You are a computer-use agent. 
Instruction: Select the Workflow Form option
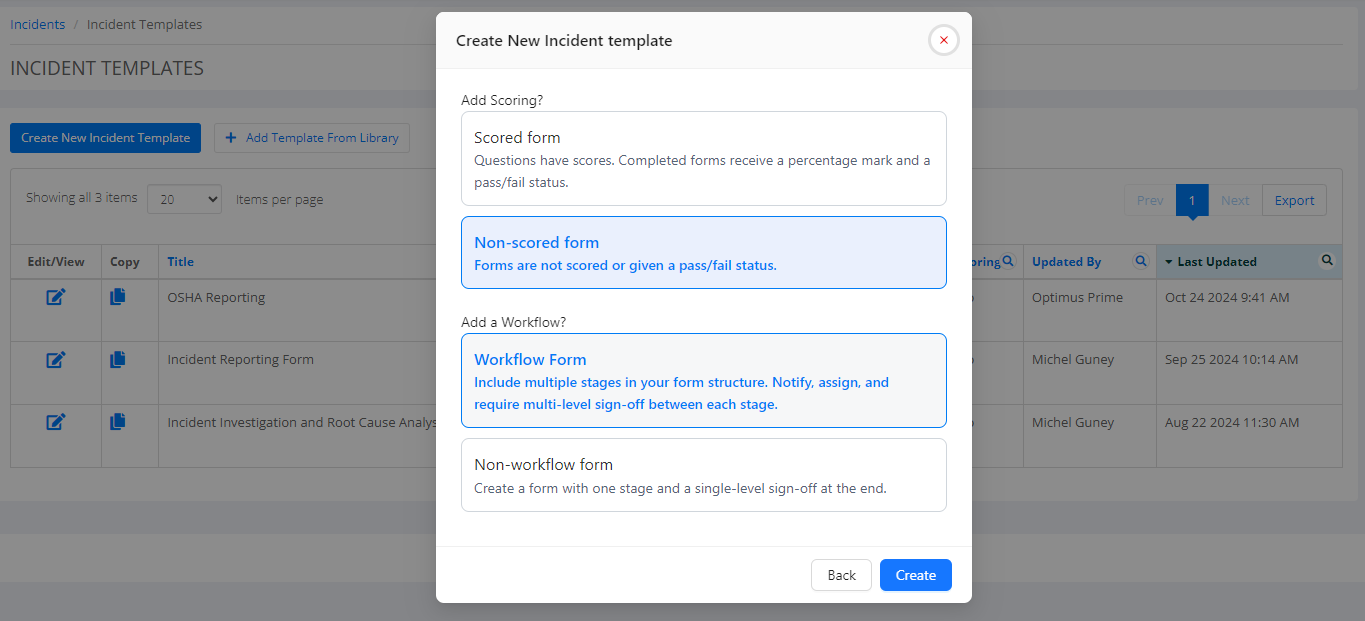[x=704, y=380]
